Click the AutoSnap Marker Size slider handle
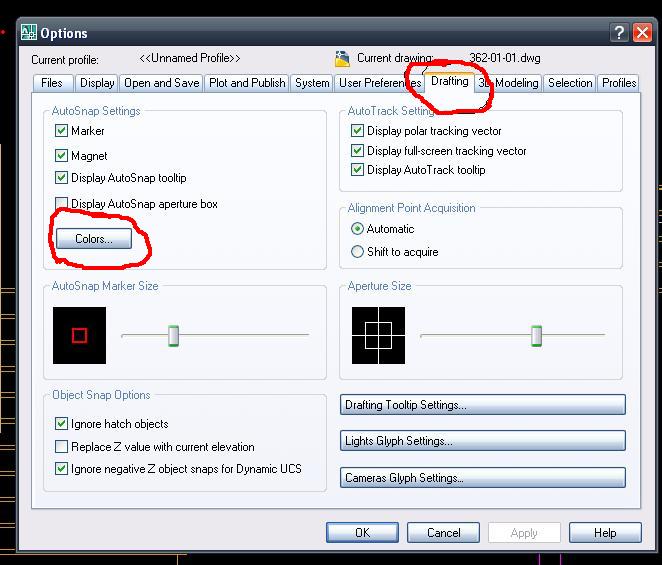 (174, 336)
